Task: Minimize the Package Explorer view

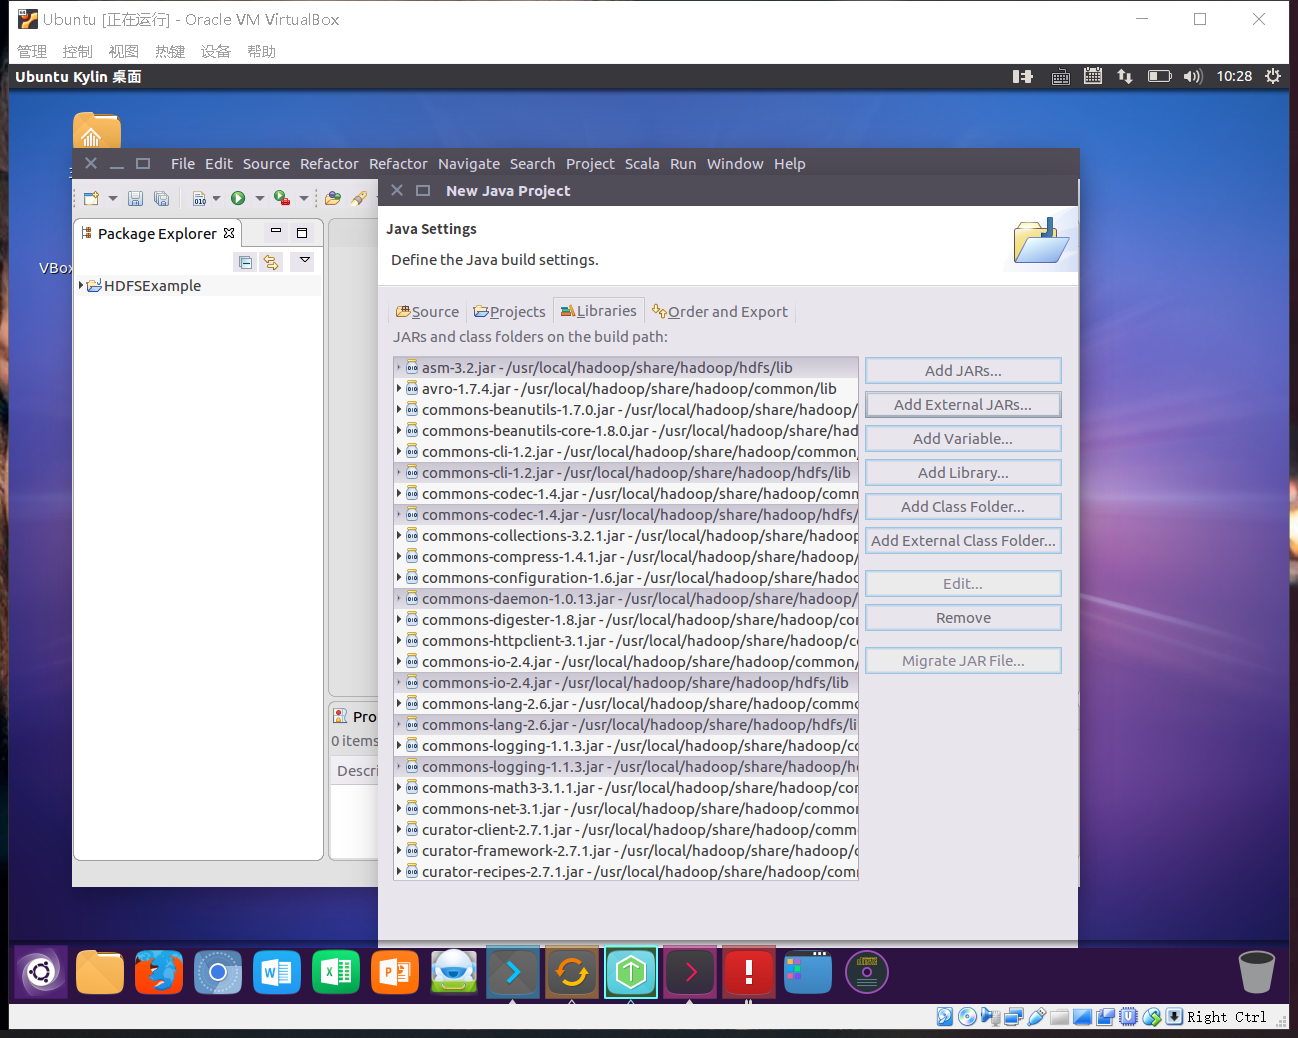Action: point(276,232)
